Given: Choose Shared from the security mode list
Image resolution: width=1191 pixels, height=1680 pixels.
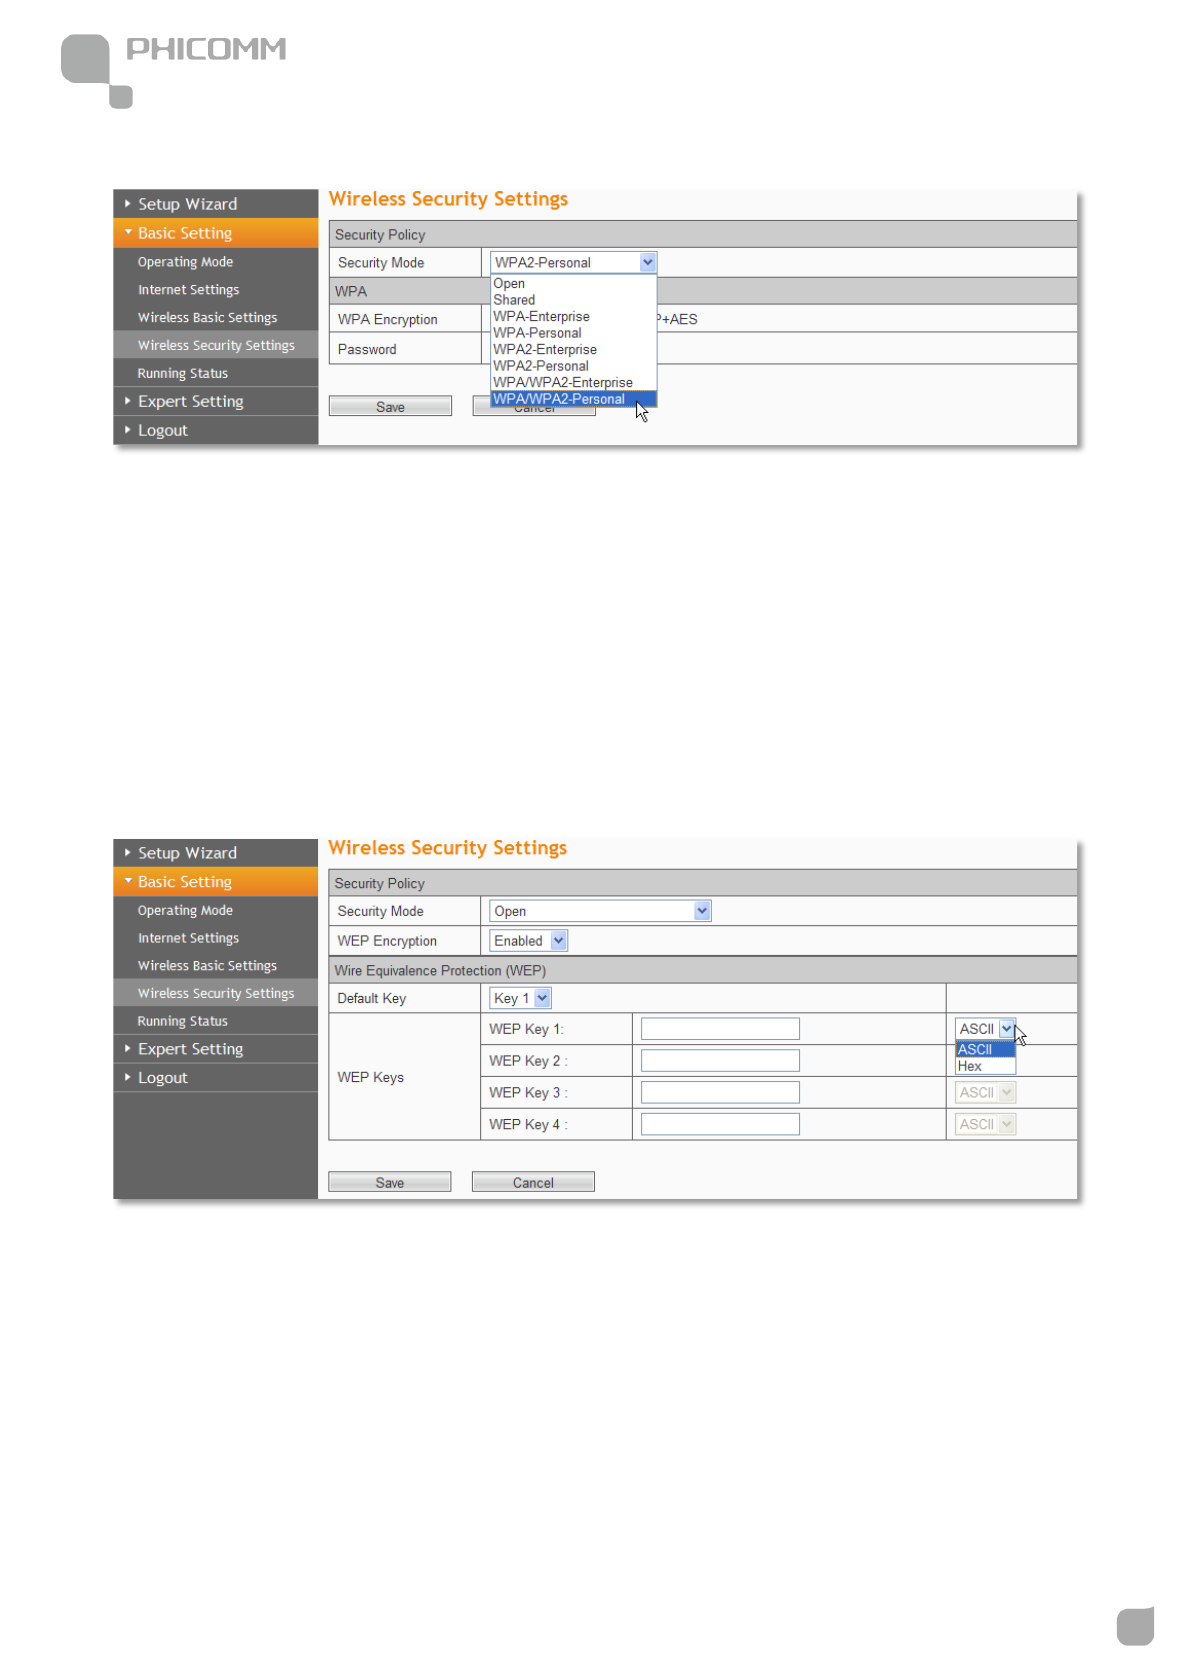Looking at the screenshot, I should 573,300.
